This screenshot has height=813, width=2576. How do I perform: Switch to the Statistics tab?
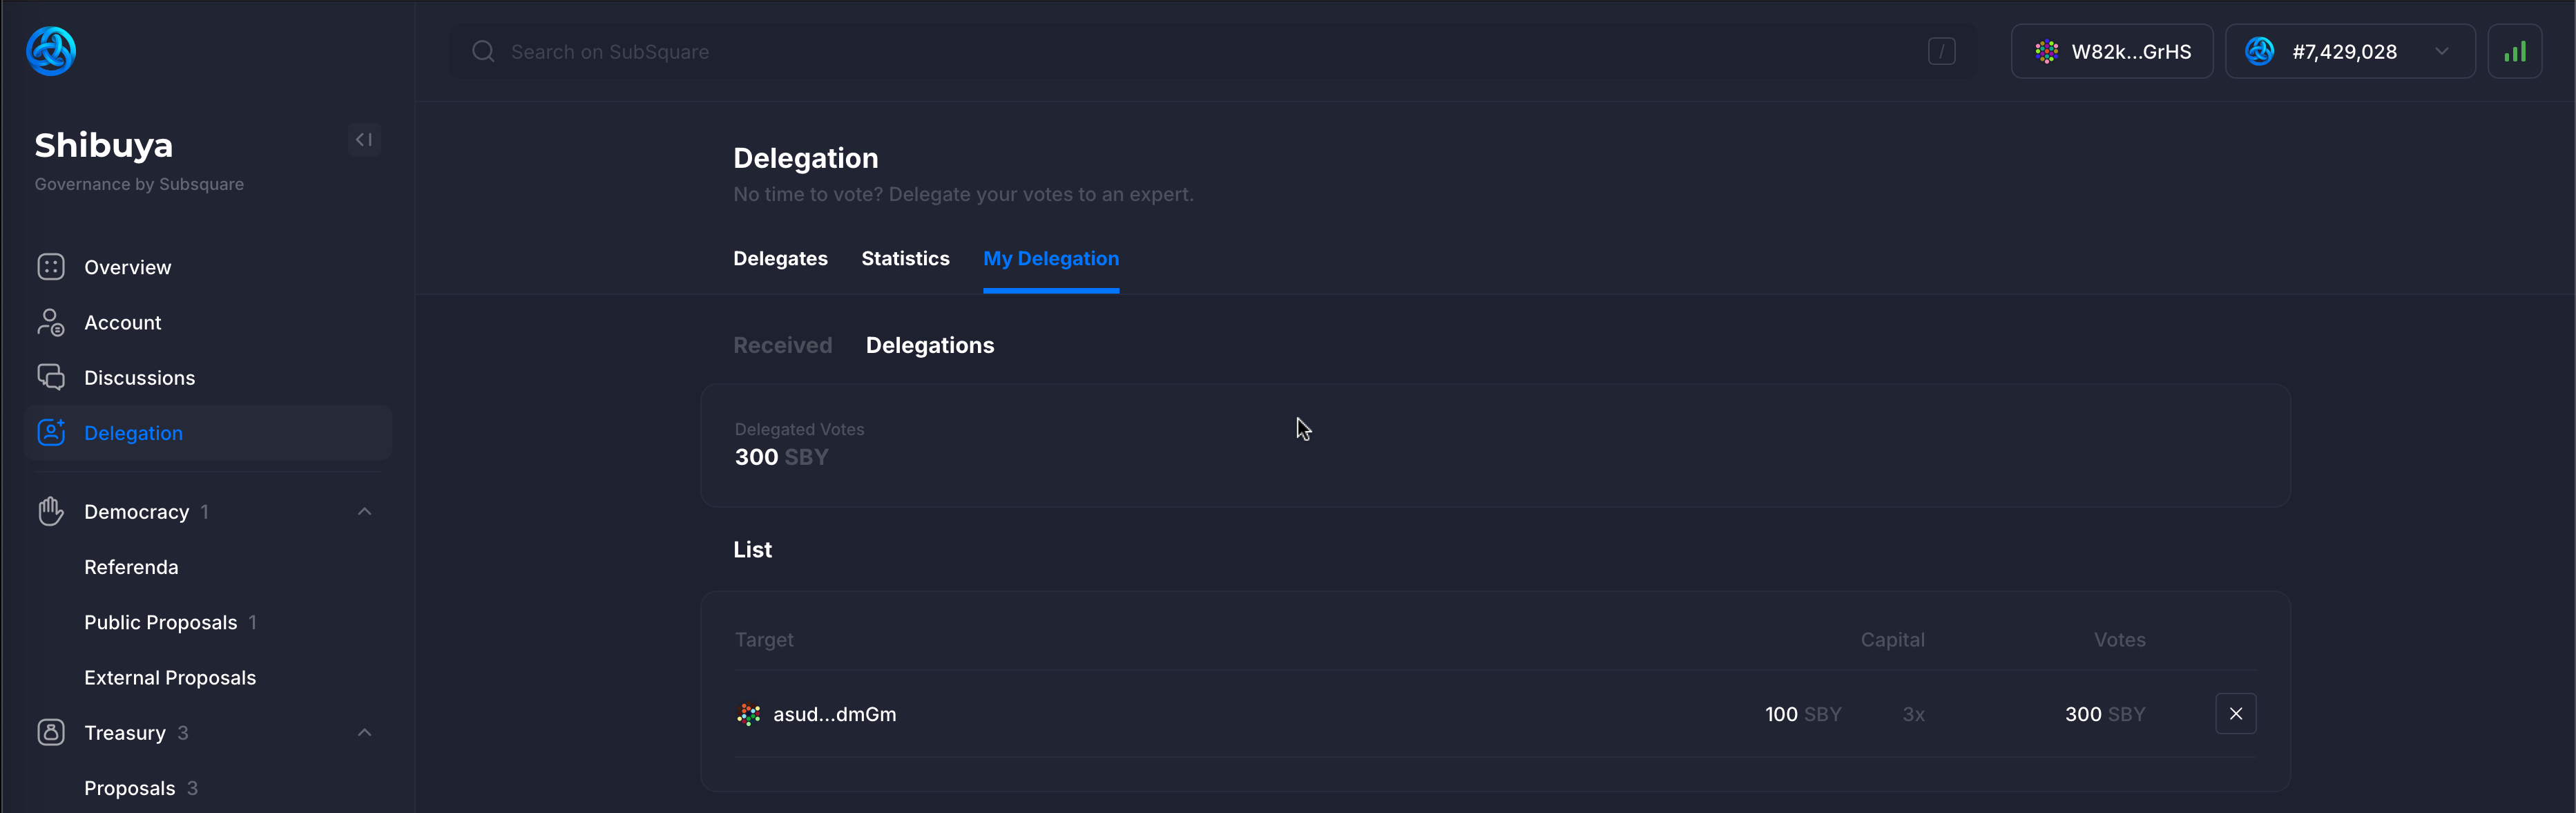tap(905, 258)
